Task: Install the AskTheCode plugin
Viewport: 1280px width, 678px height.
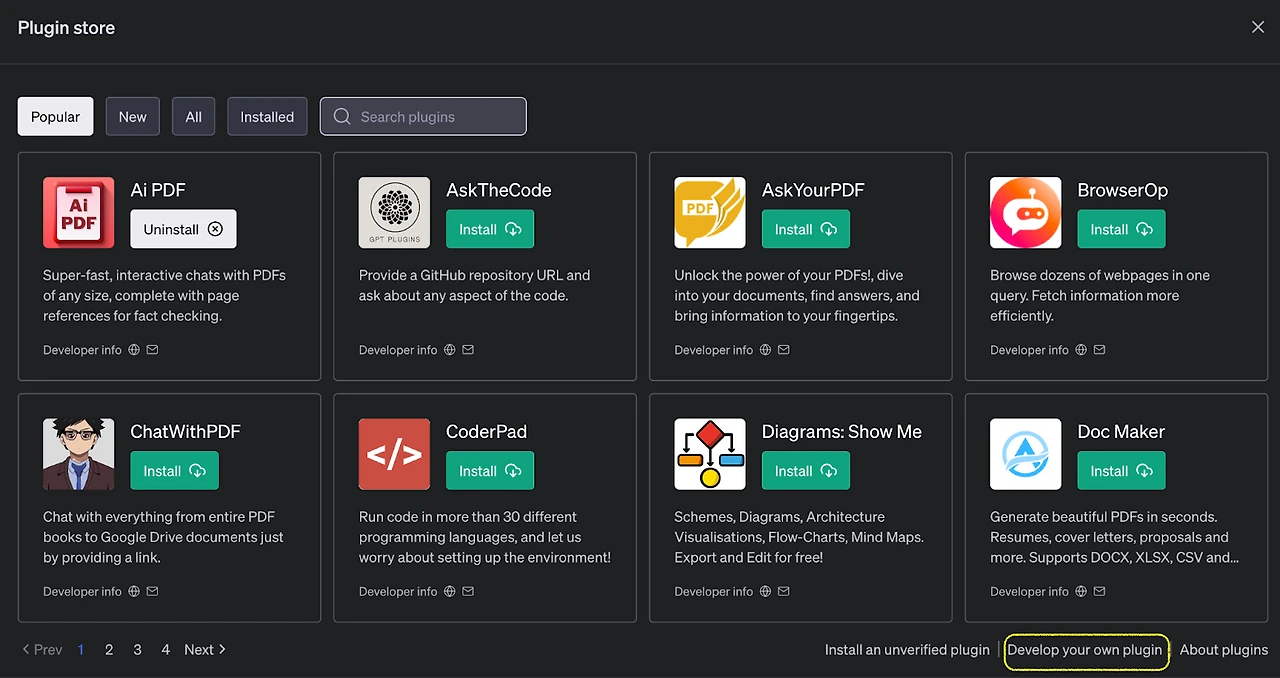Action: [489, 229]
